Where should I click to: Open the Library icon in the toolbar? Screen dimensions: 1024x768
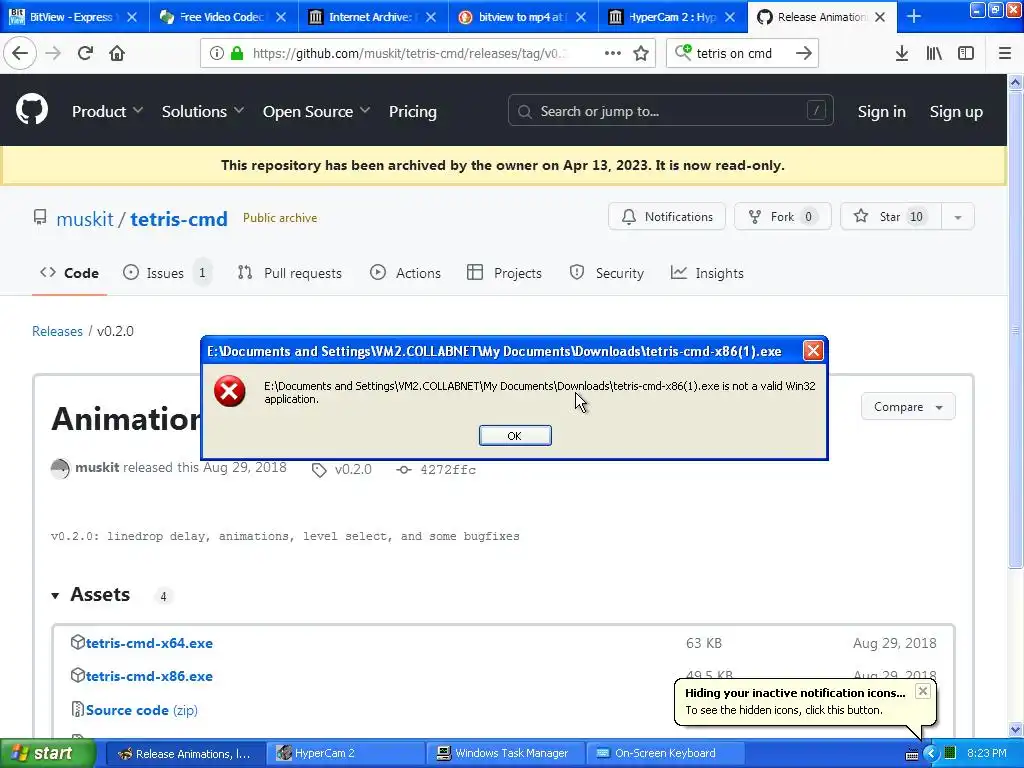coord(934,54)
